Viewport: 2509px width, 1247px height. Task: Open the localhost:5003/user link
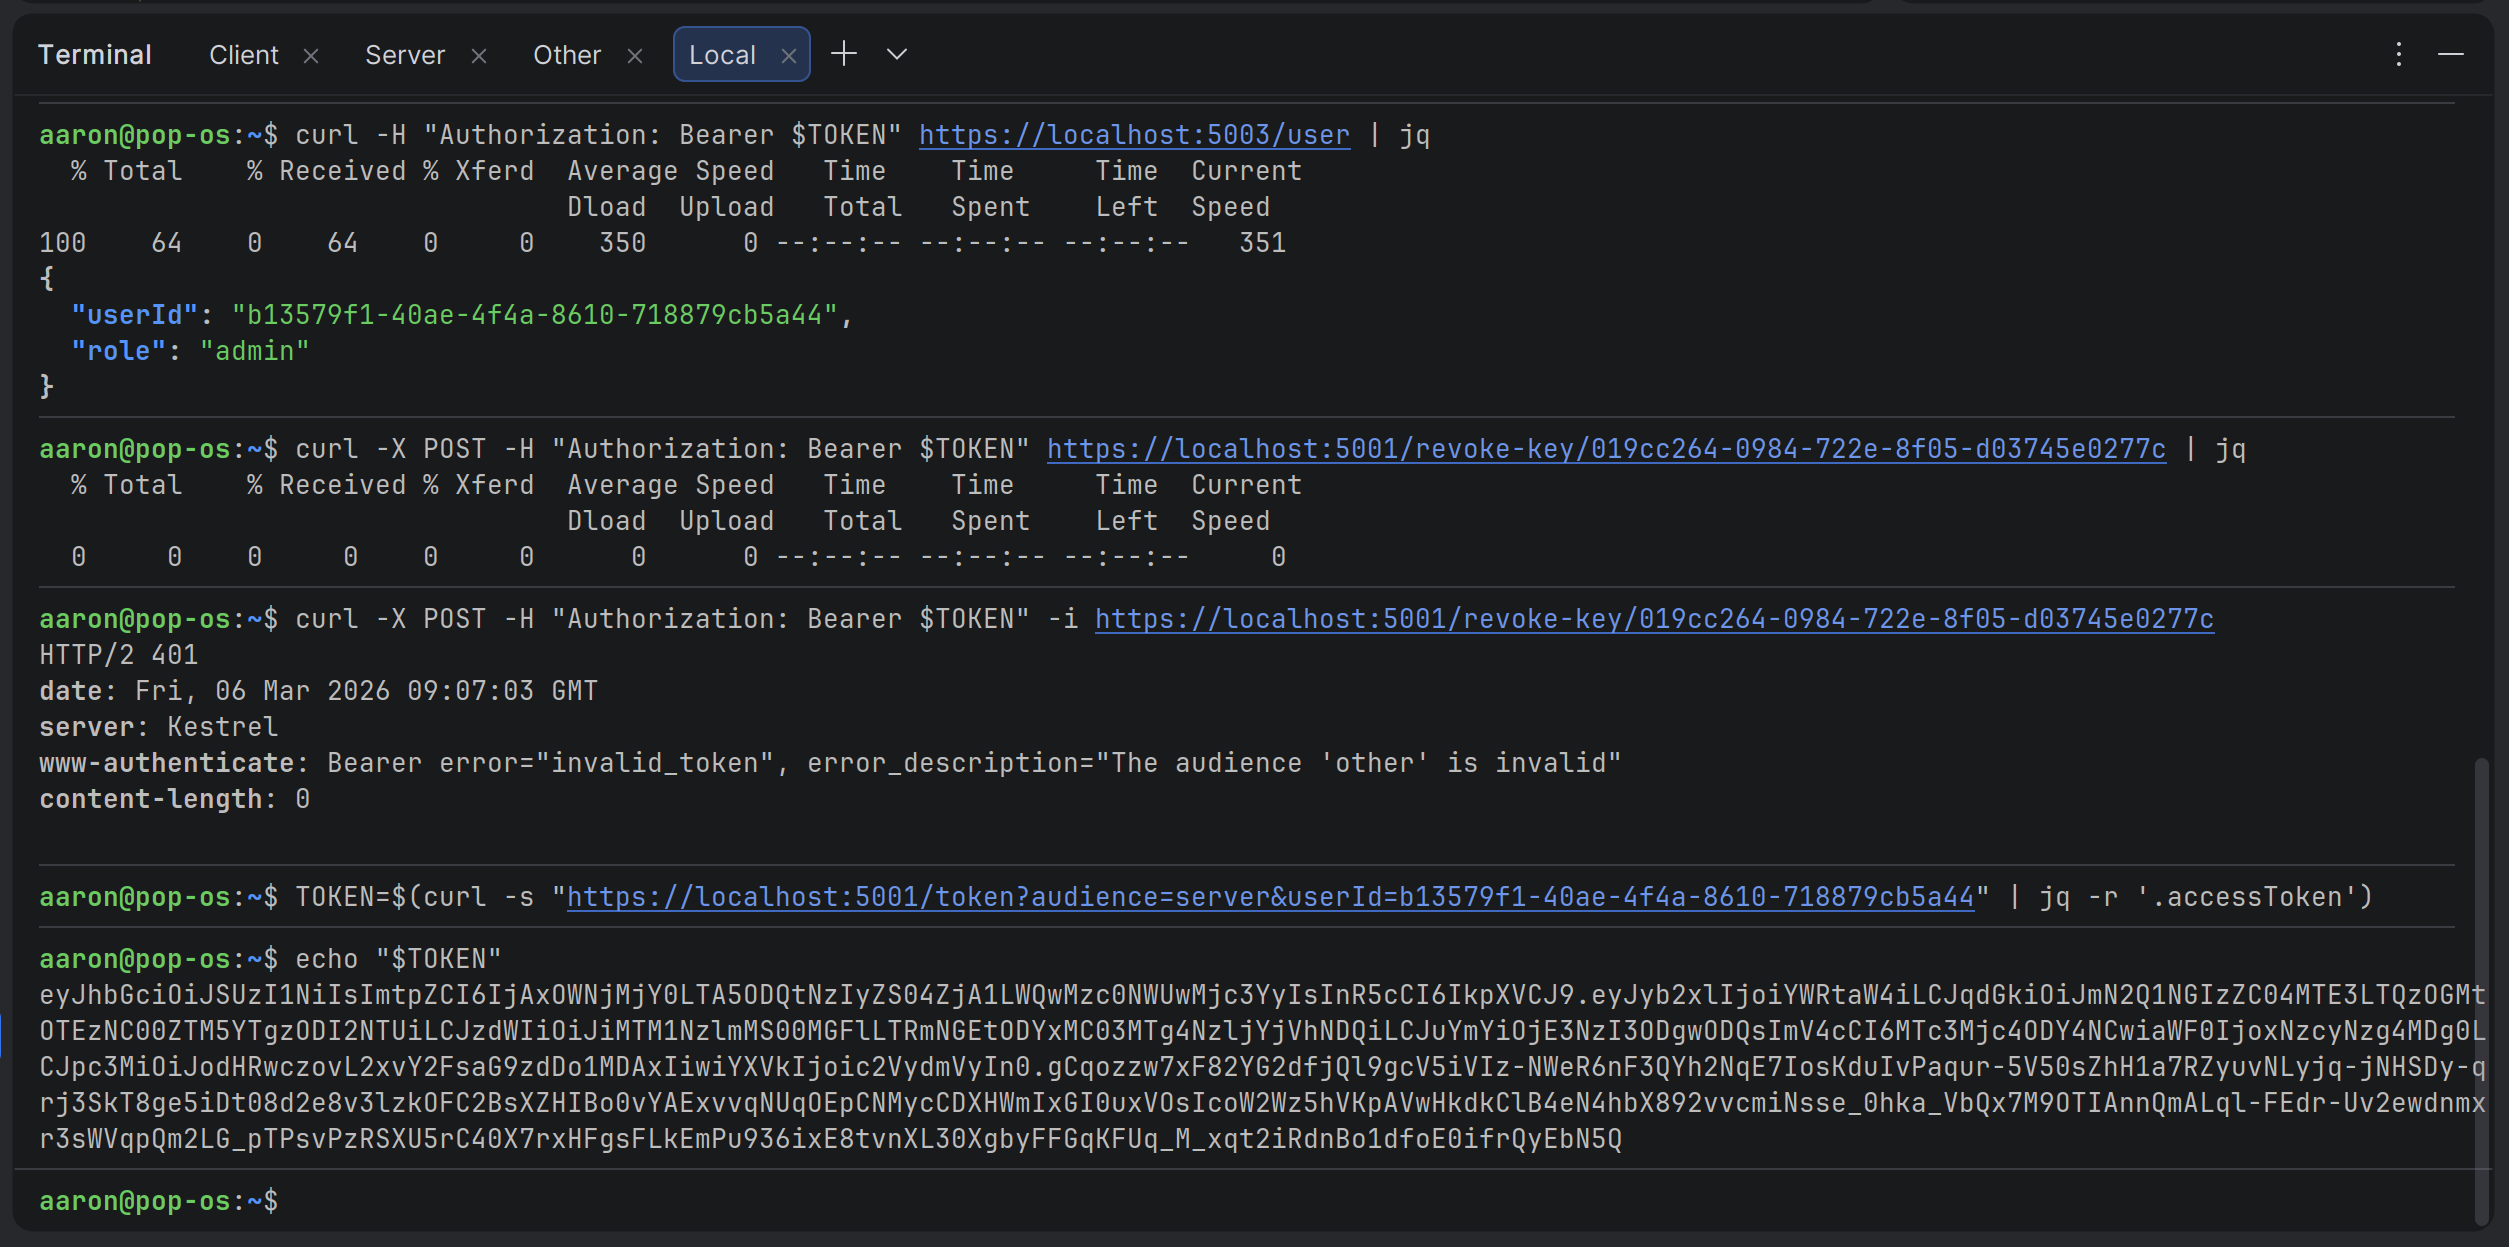click(x=1134, y=135)
